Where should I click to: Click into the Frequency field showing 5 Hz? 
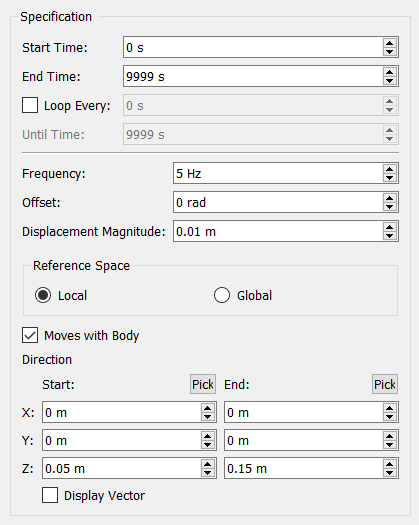(278, 173)
